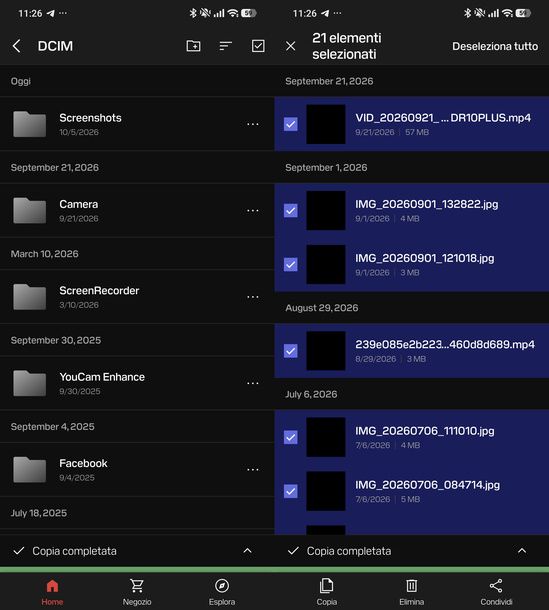This screenshot has height=610, width=549.
Task: Open more options for Camera folder
Action: coord(253,210)
